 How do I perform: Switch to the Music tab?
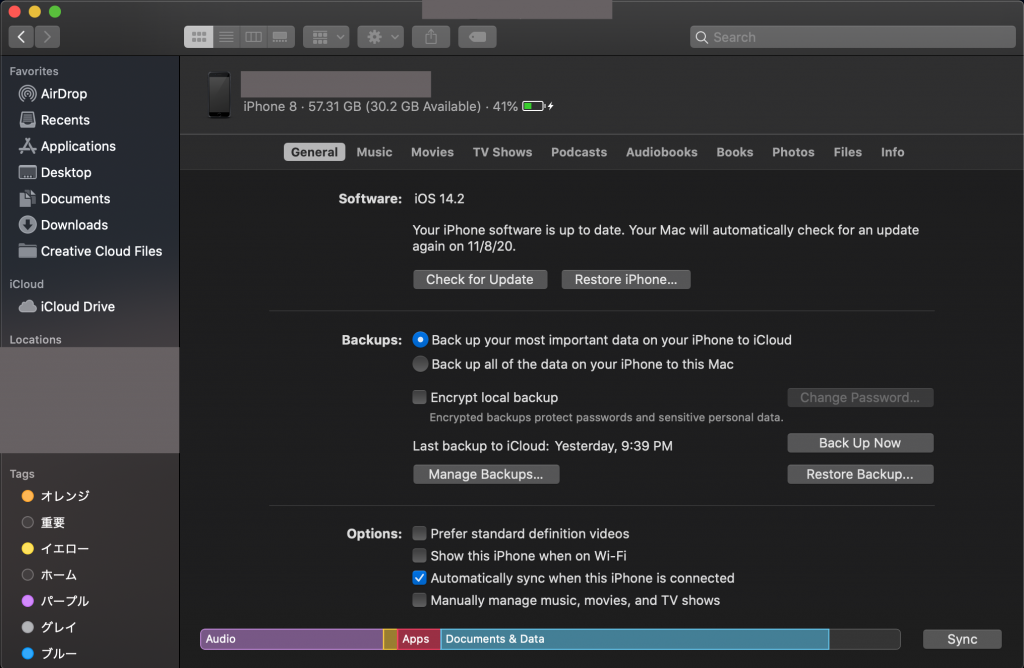374,152
